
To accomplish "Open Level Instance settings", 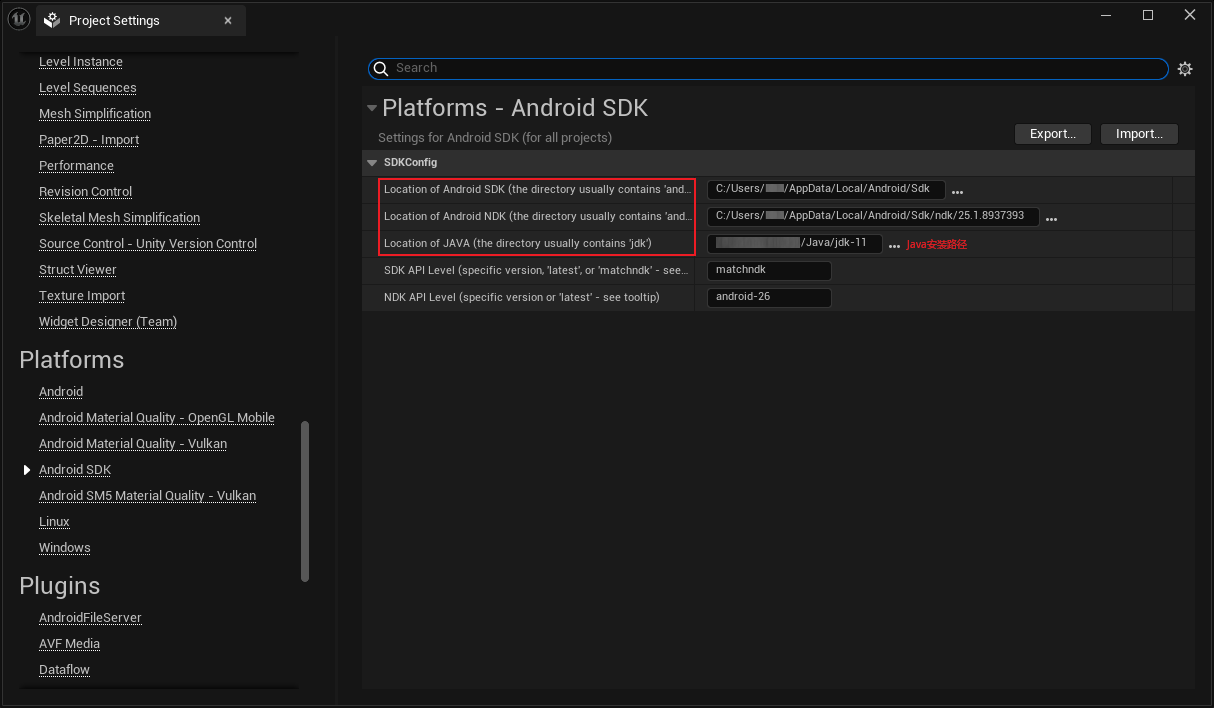I will point(81,62).
